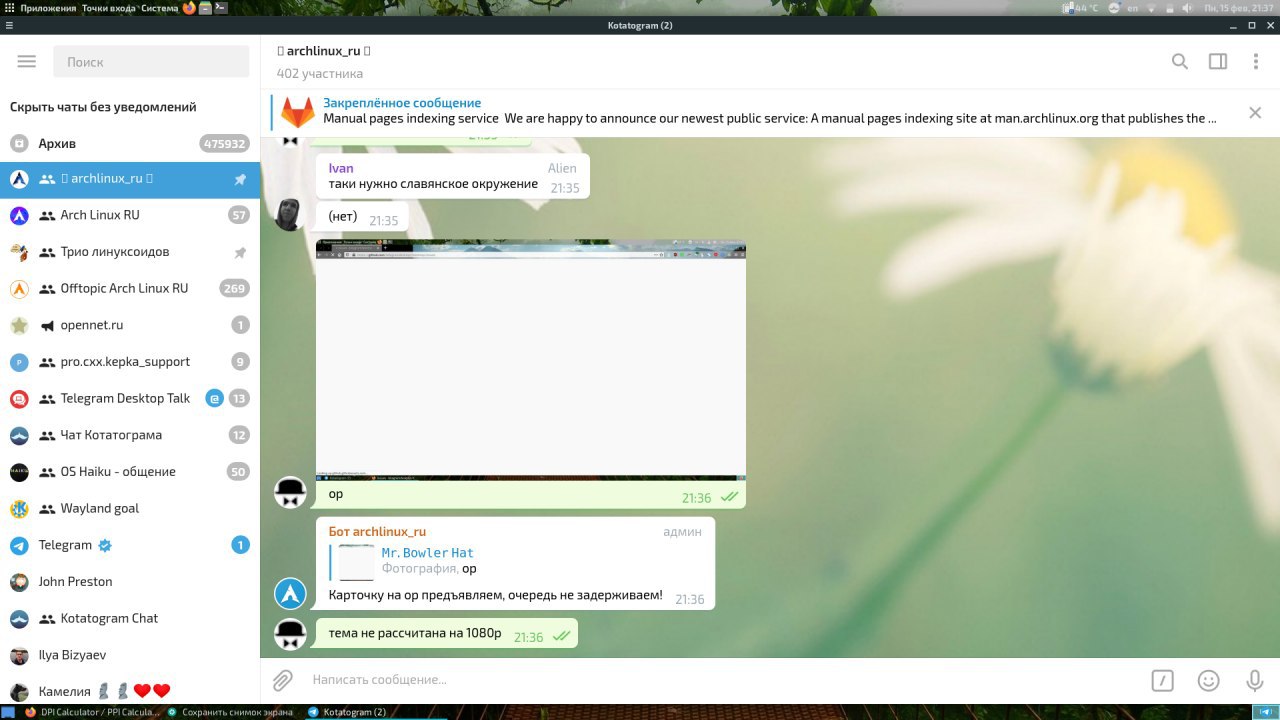Click archlinux_ru chat header title
1280x720 pixels.
324,51
